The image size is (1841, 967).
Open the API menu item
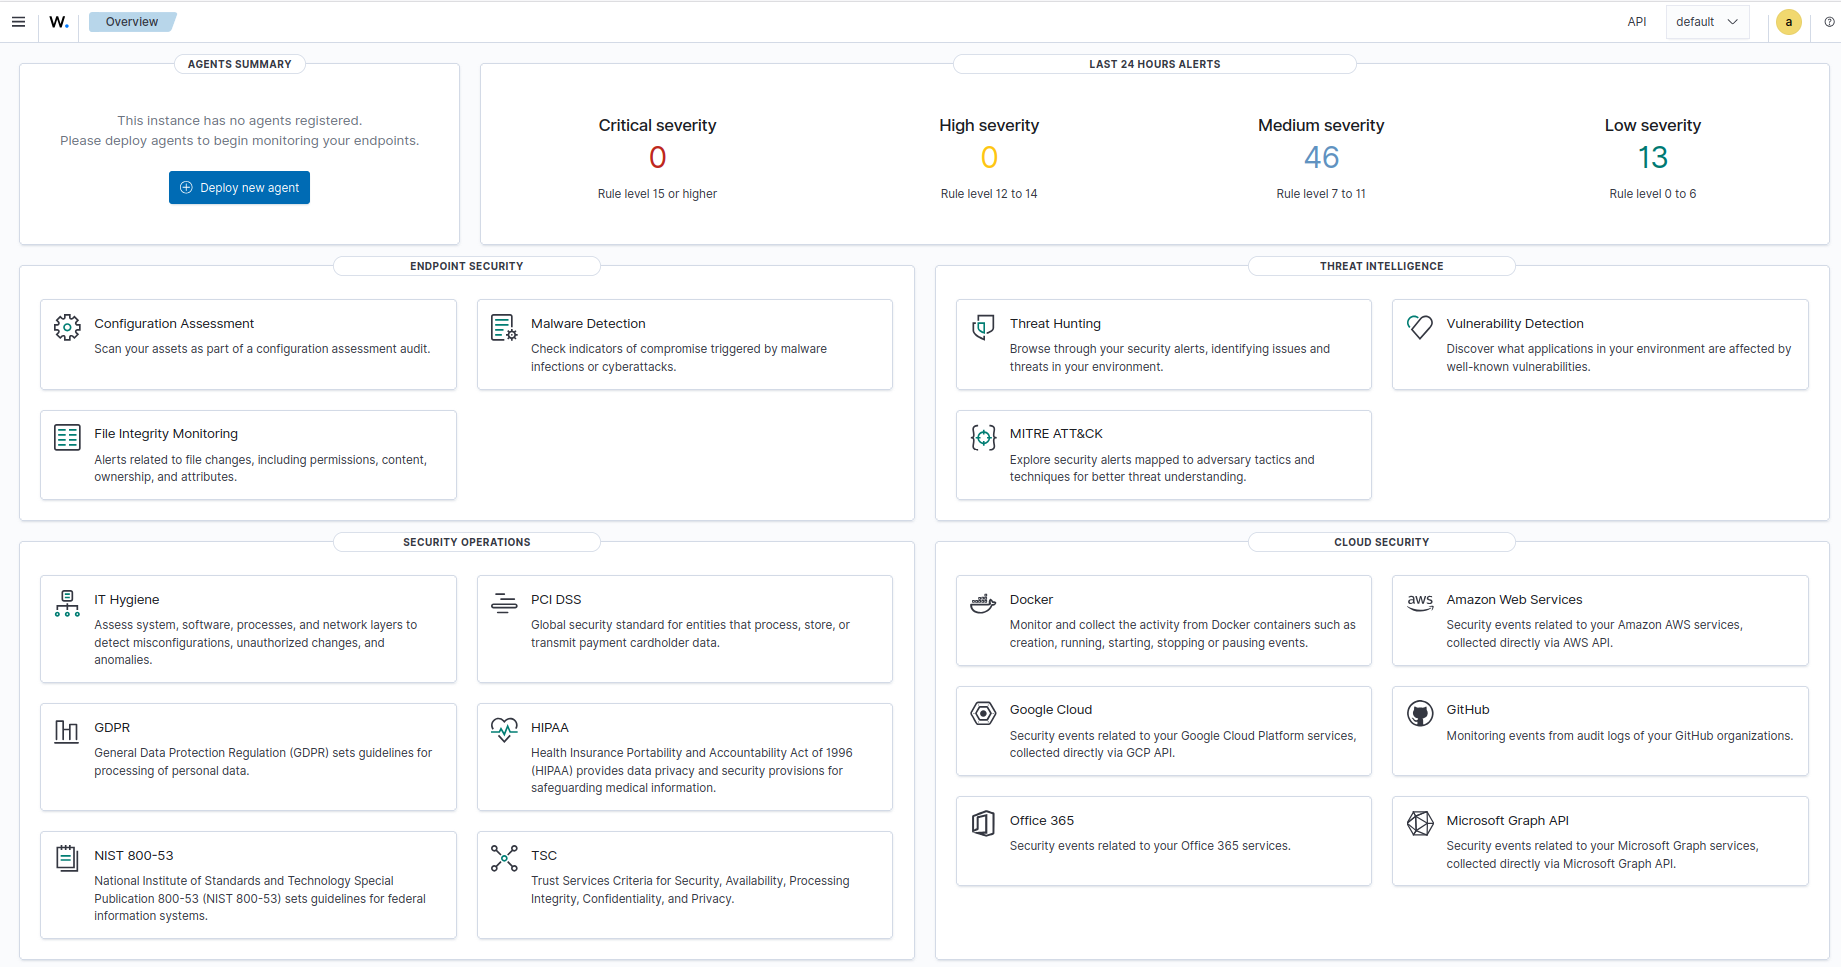[1637, 22]
